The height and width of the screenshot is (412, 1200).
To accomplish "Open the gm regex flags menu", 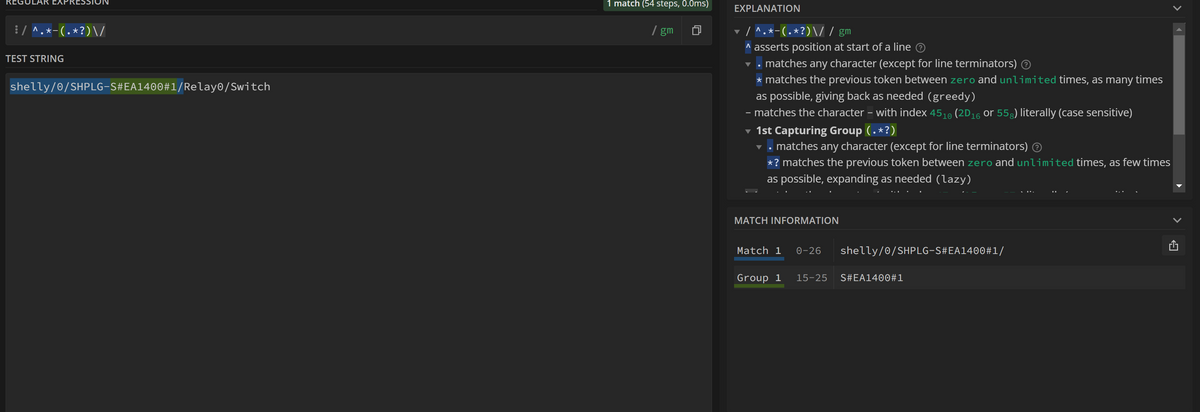I will click(662, 32).
